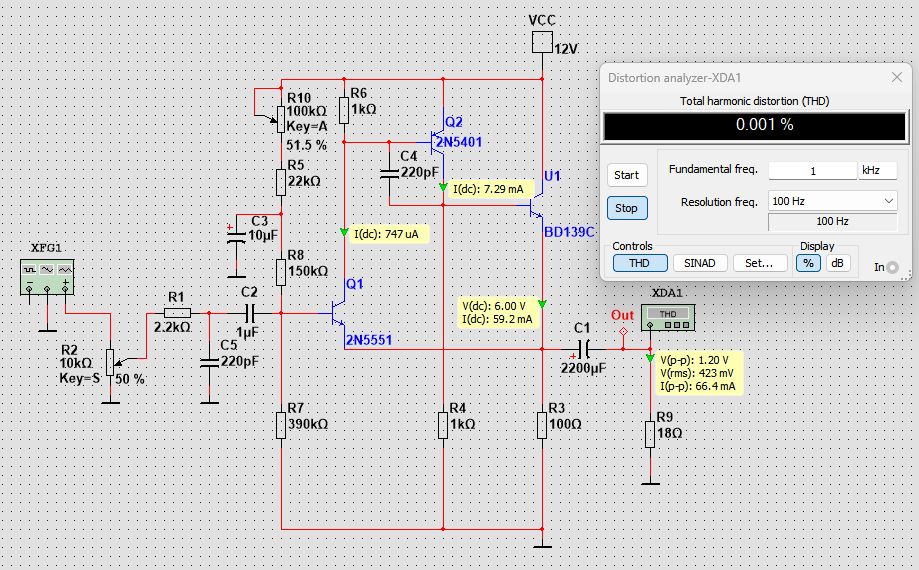Select resistor R1 2.2kΩ

(178, 313)
